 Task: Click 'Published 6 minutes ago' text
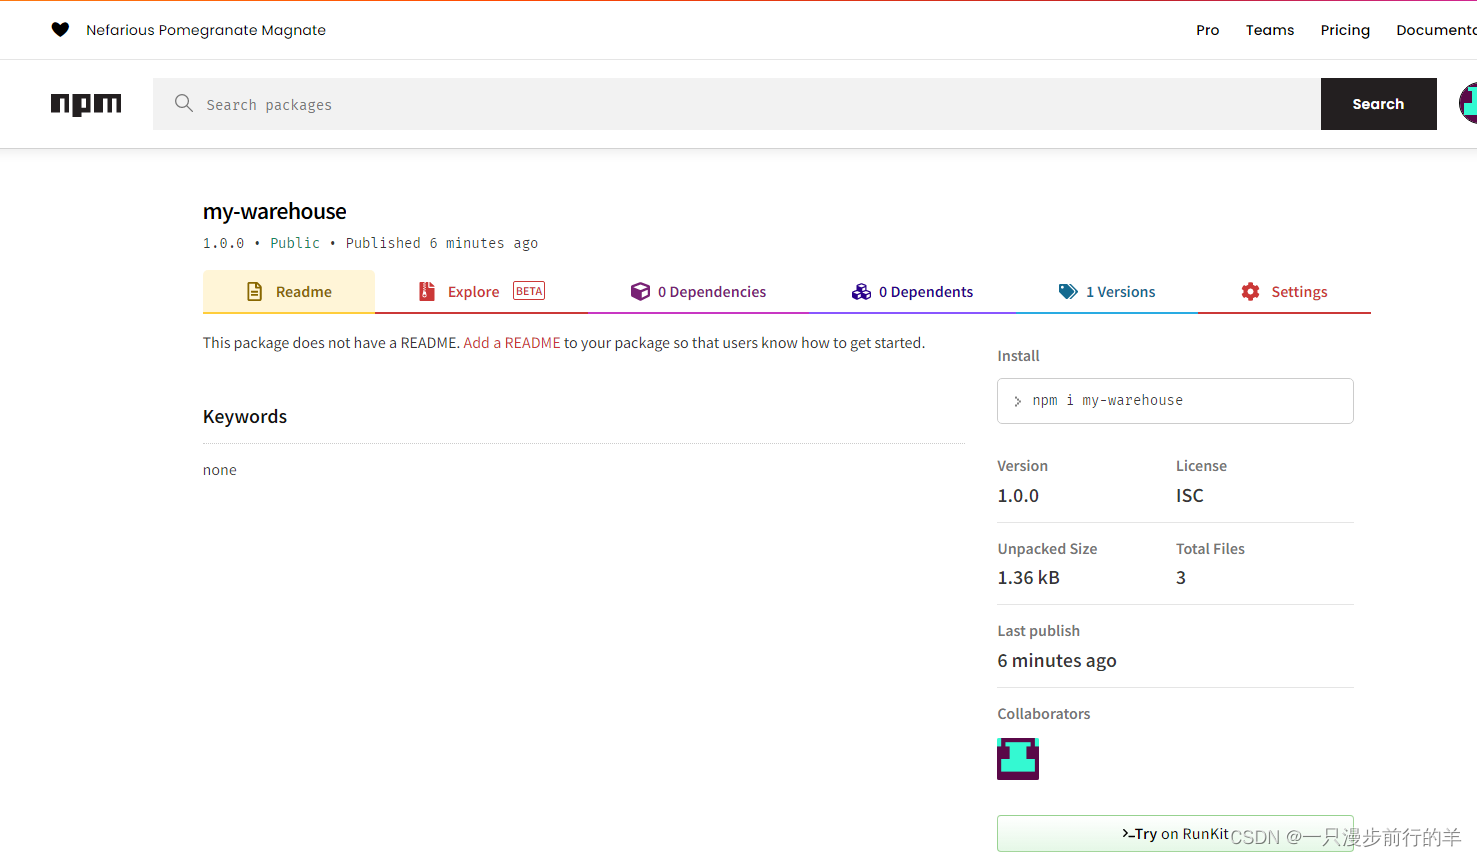tap(442, 243)
